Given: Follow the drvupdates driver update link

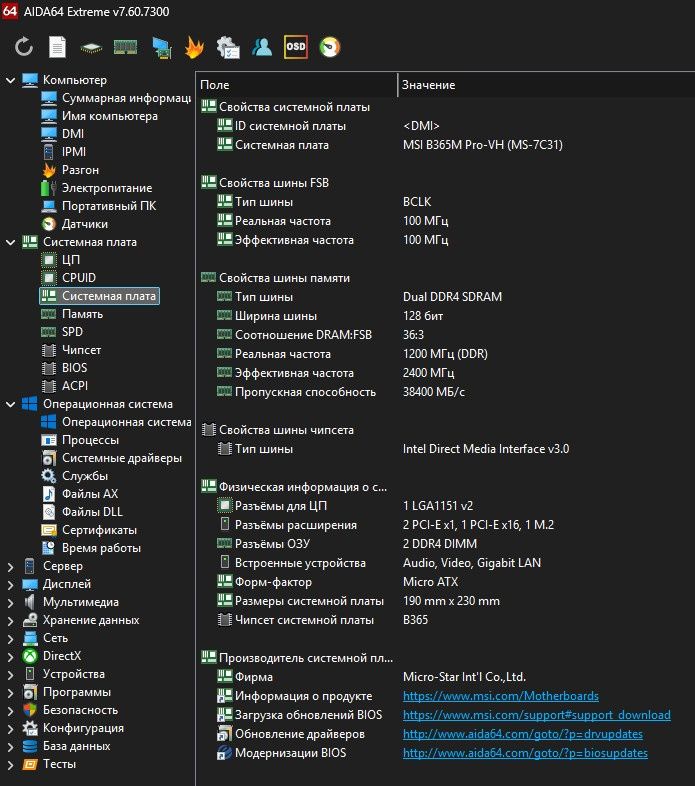Looking at the screenshot, I should tap(523, 734).
